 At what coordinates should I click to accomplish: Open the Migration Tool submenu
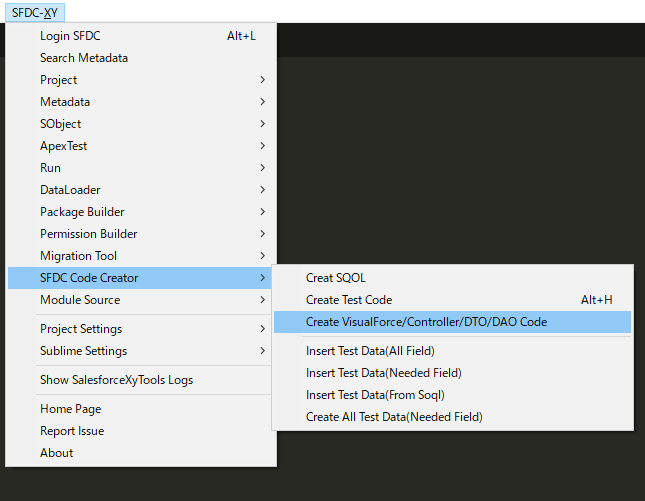(140, 256)
